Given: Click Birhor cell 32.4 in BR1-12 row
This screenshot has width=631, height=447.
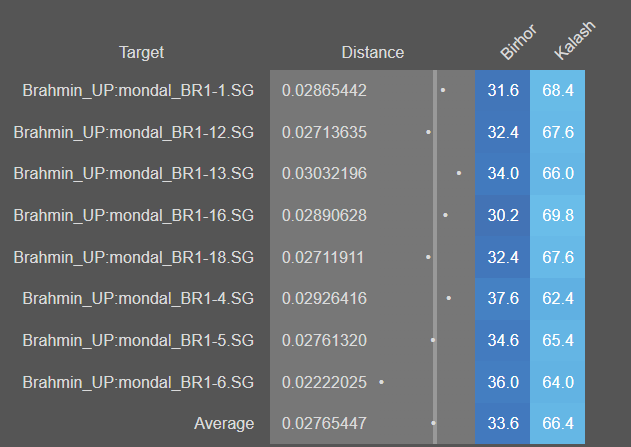Looking at the screenshot, I should 503,132.
